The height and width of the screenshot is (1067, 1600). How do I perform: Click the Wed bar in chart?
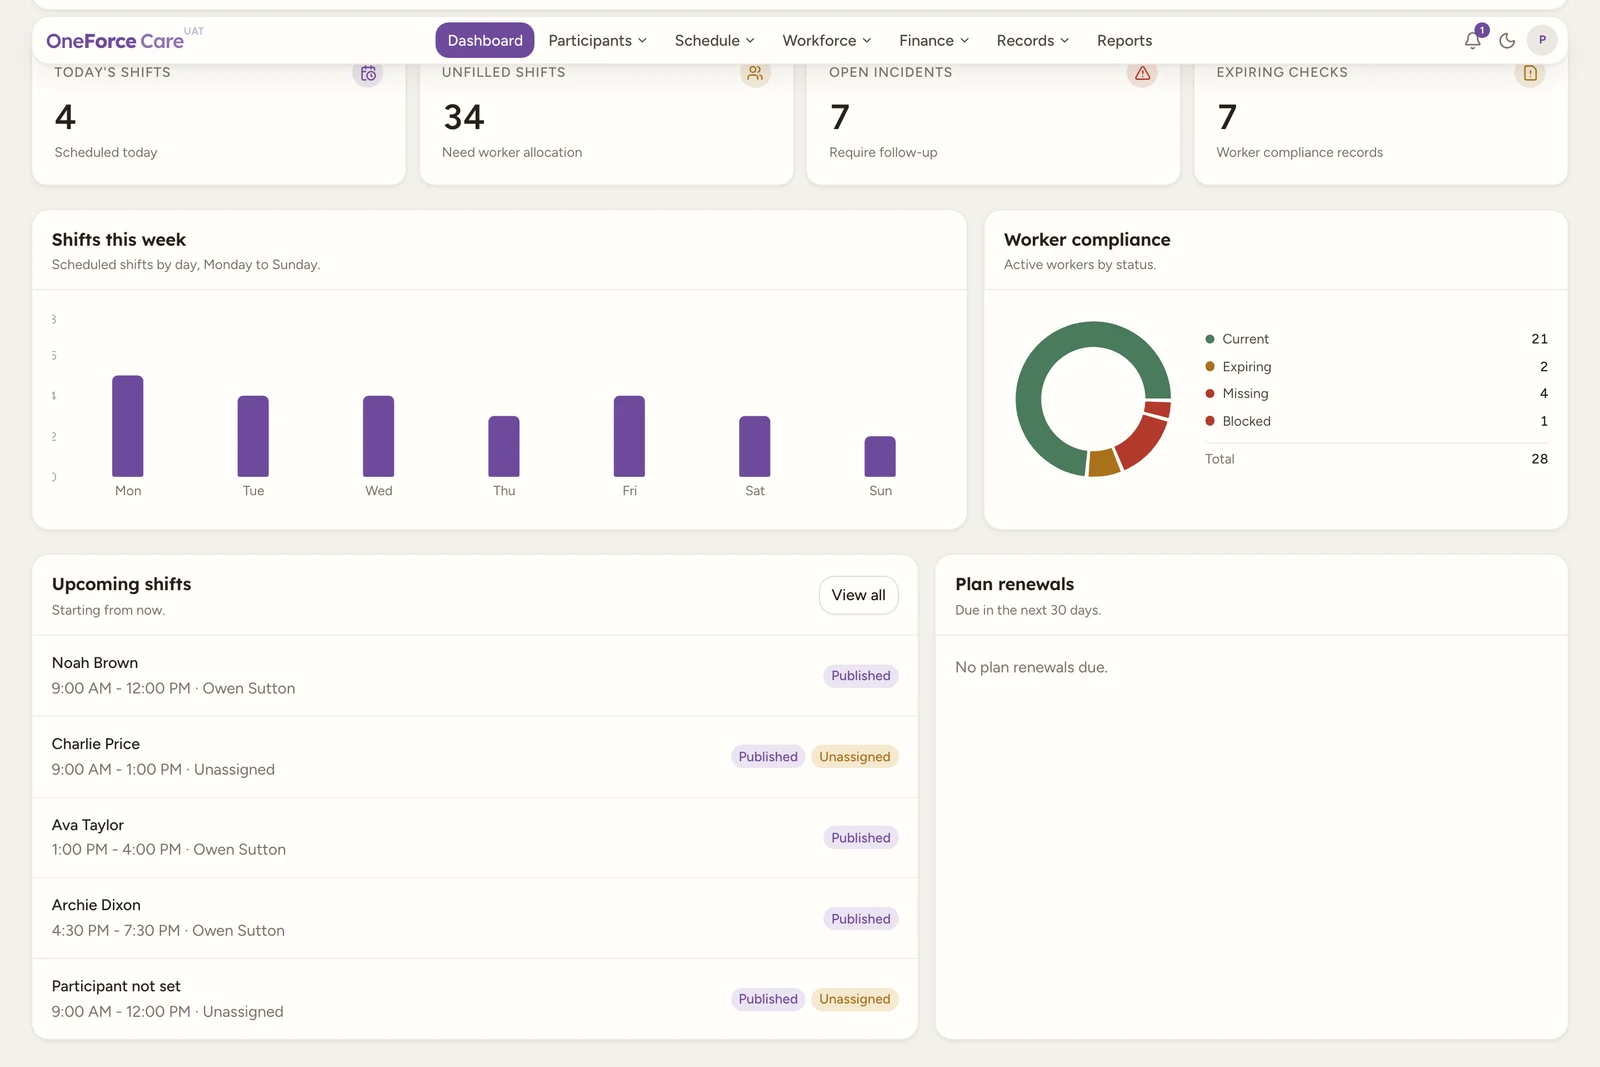coord(379,436)
